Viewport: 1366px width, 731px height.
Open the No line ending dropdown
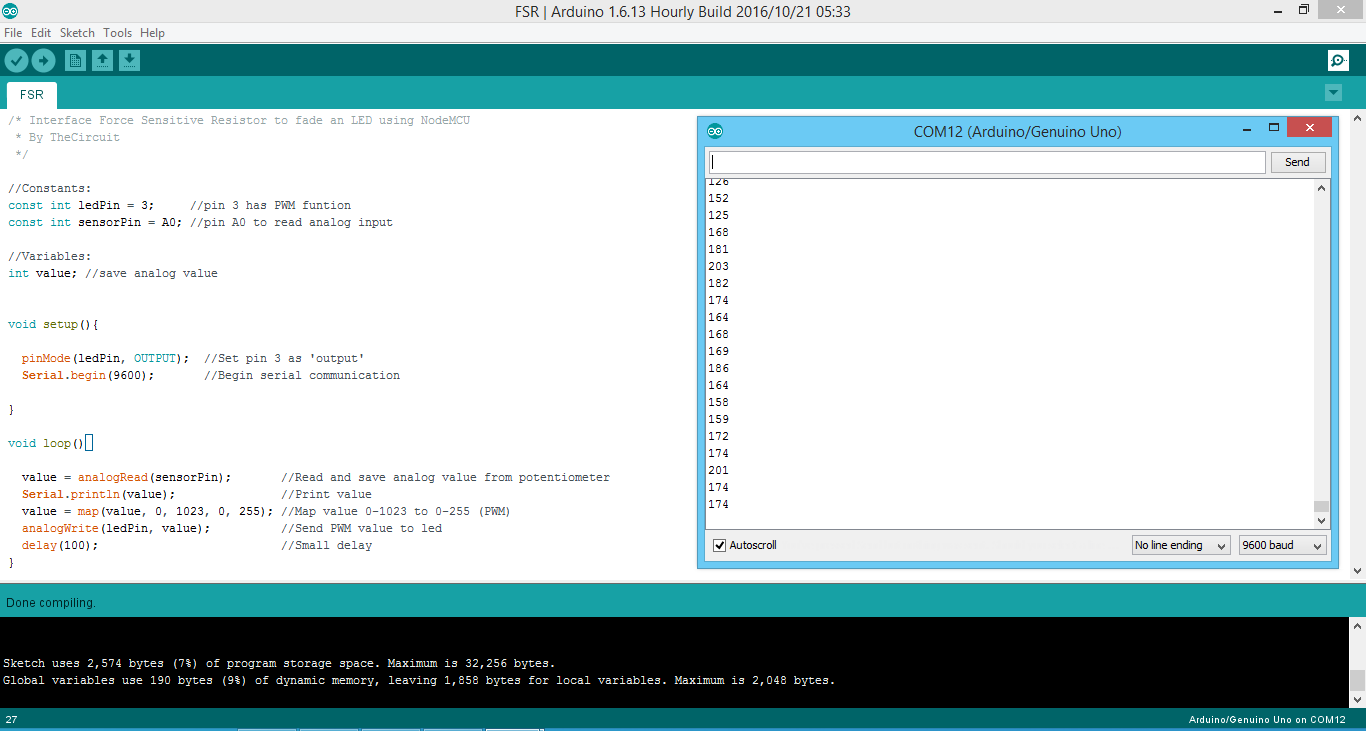point(1180,545)
